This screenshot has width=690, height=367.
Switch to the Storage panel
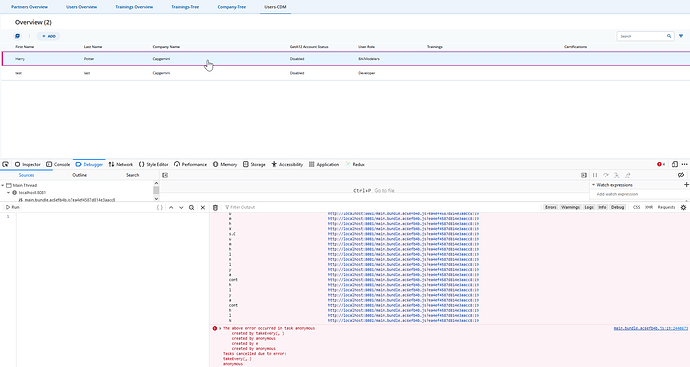coord(254,164)
